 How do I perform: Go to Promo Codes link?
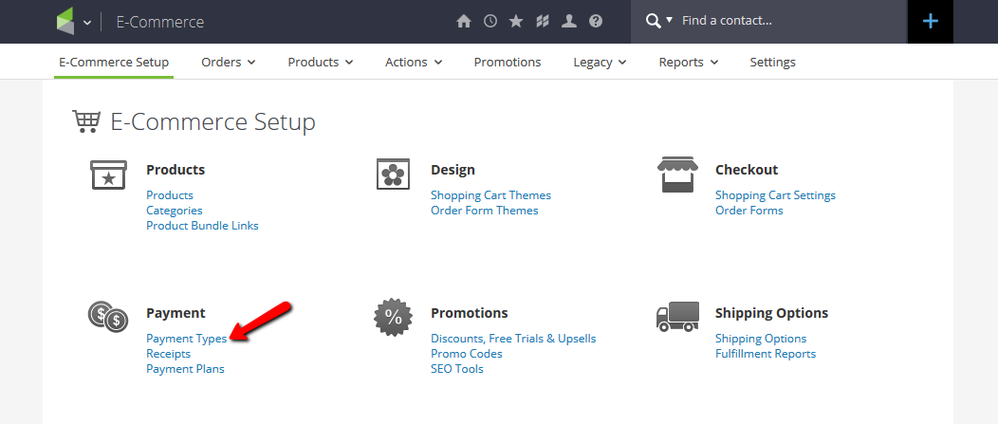coord(466,354)
